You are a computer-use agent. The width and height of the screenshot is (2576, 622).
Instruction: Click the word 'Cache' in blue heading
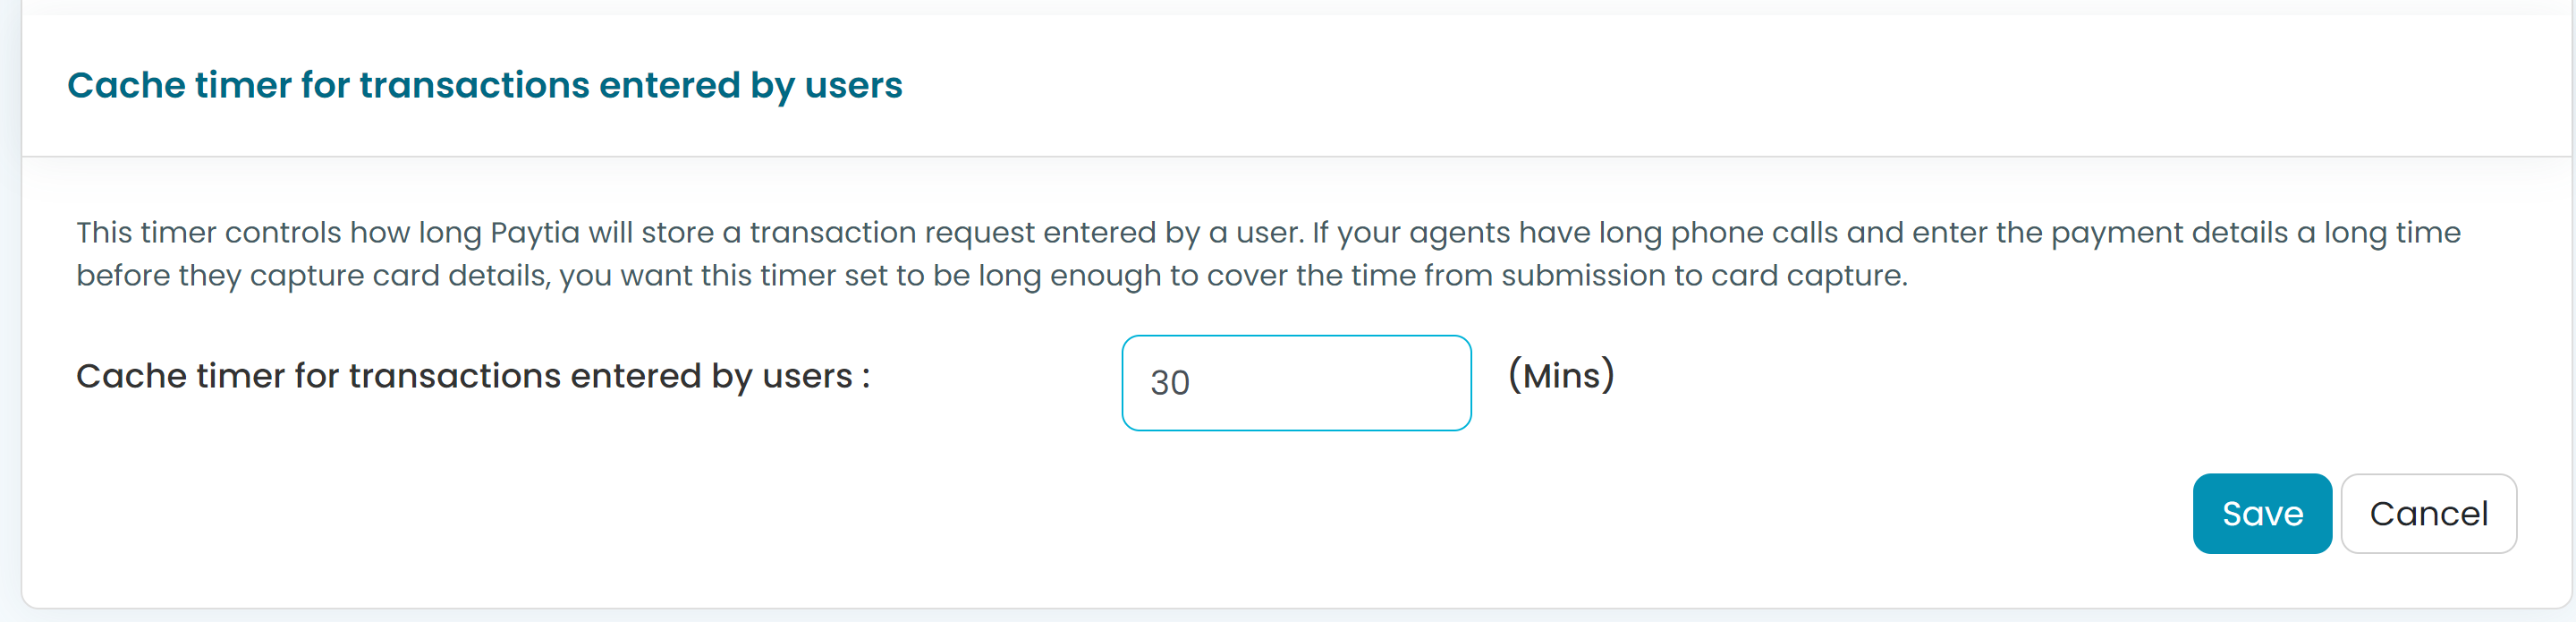pyautogui.click(x=126, y=85)
